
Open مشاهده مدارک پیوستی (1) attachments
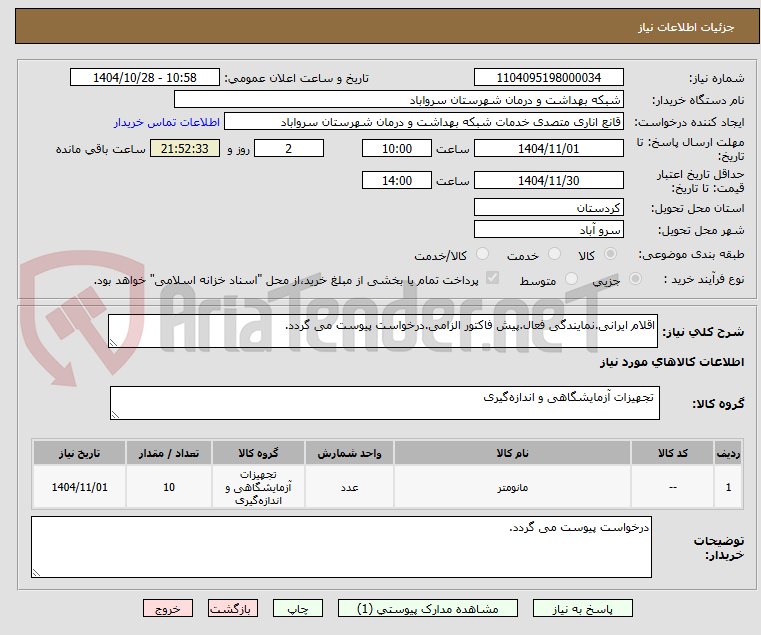pos(428,608)
